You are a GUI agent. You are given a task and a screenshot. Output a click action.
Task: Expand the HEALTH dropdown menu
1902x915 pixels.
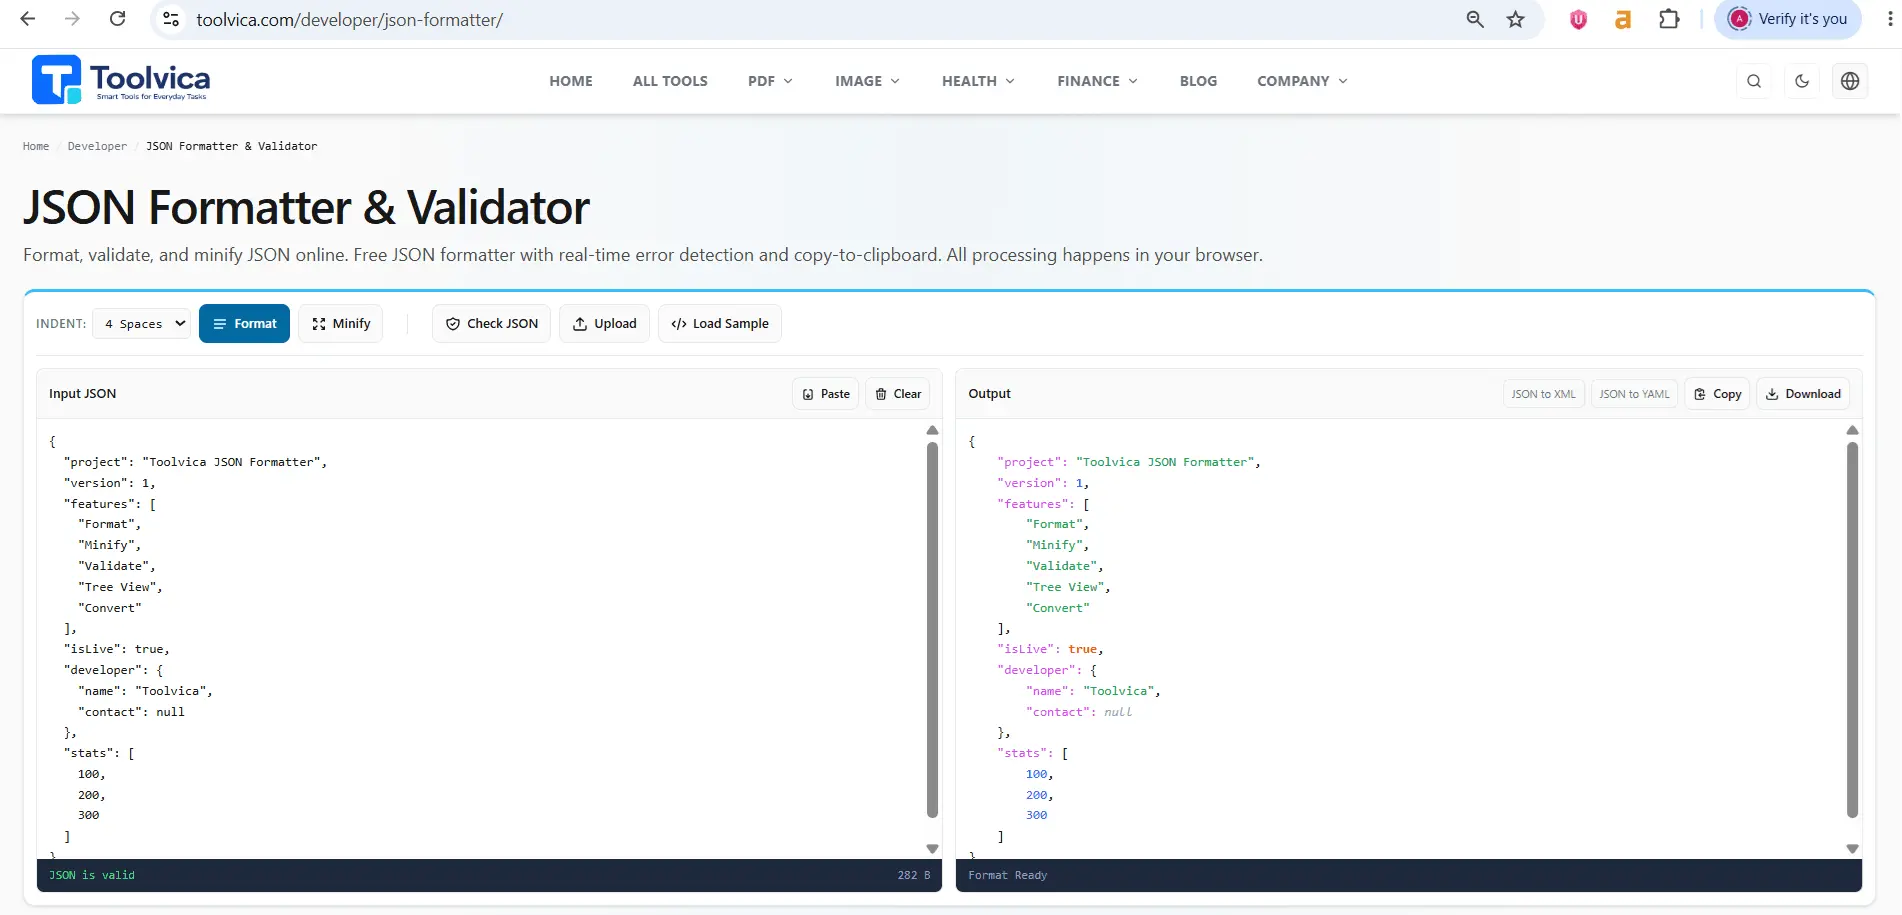pyautogui.click(x=978, y=81)
